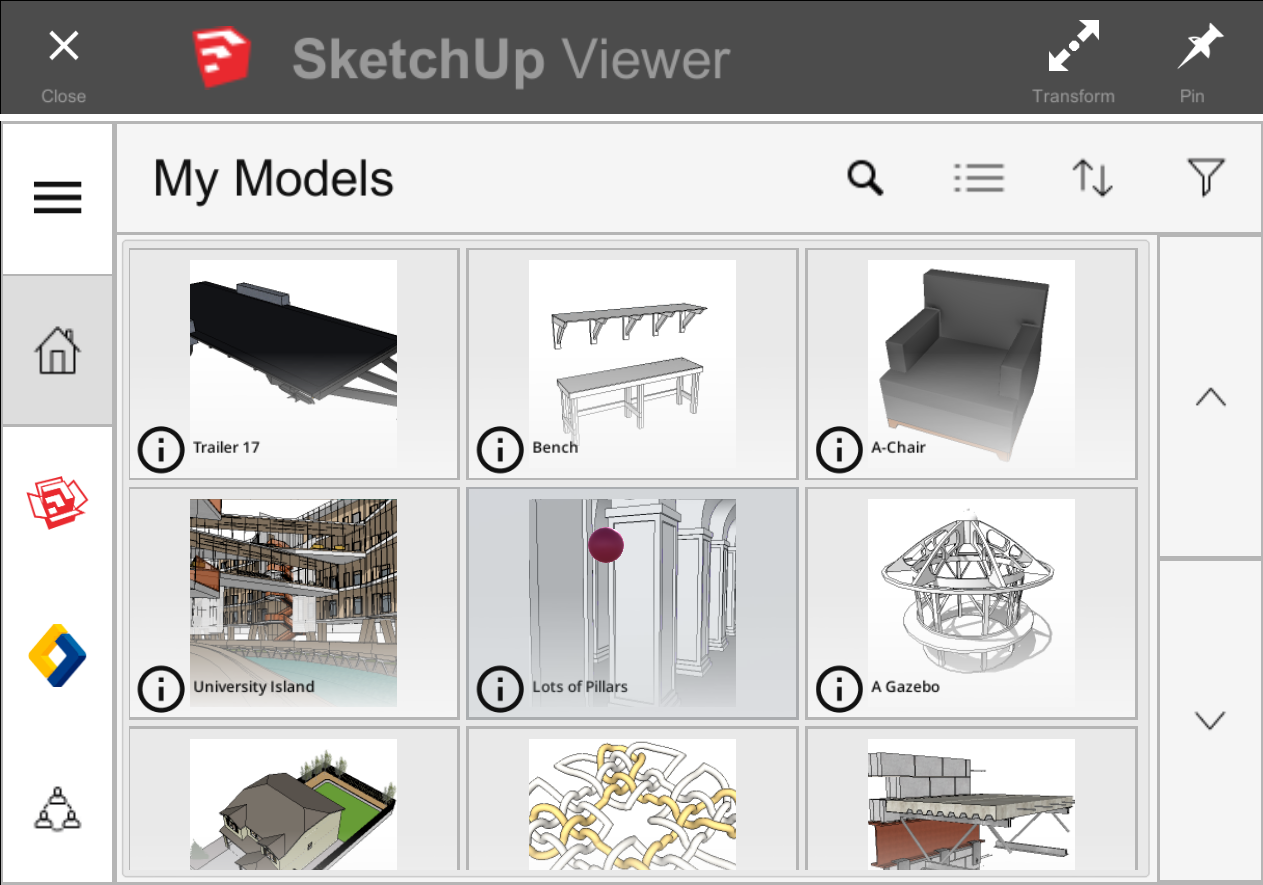Show info for Trailer 17
This screenshot has width=1263, height=885.
point(161,449)
